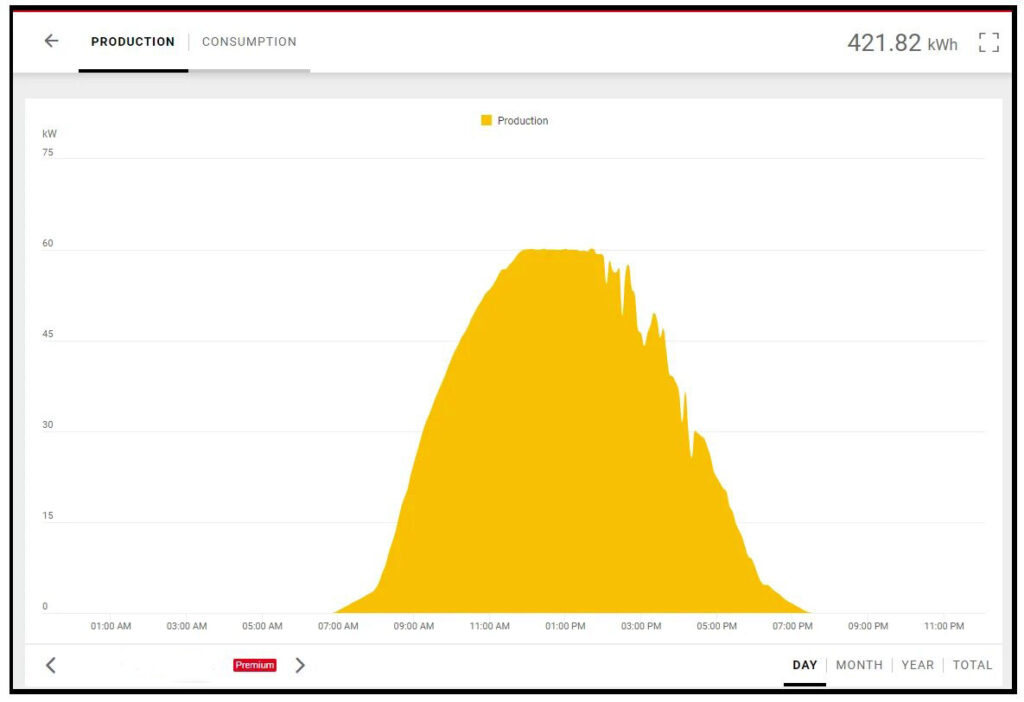Switch to the CONSUMPTION tab
The image size is (1024, 702).
point(249,41)
